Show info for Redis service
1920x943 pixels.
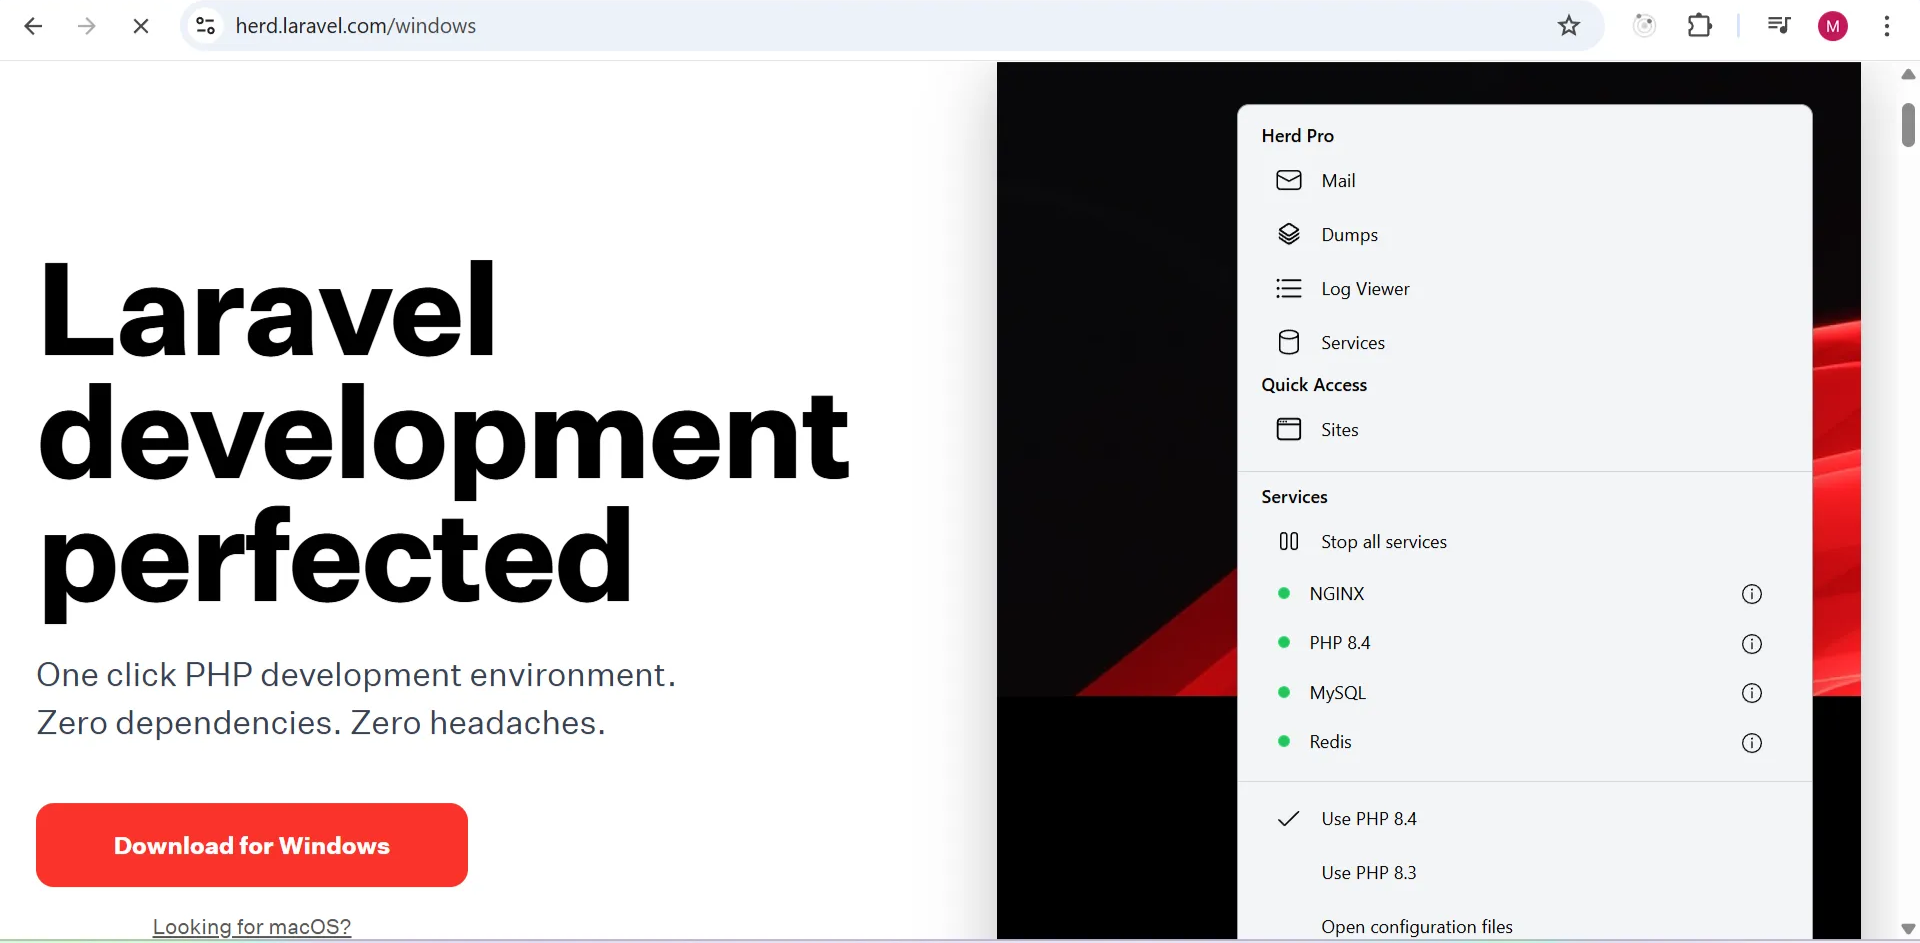click(x=1752, y=744)
